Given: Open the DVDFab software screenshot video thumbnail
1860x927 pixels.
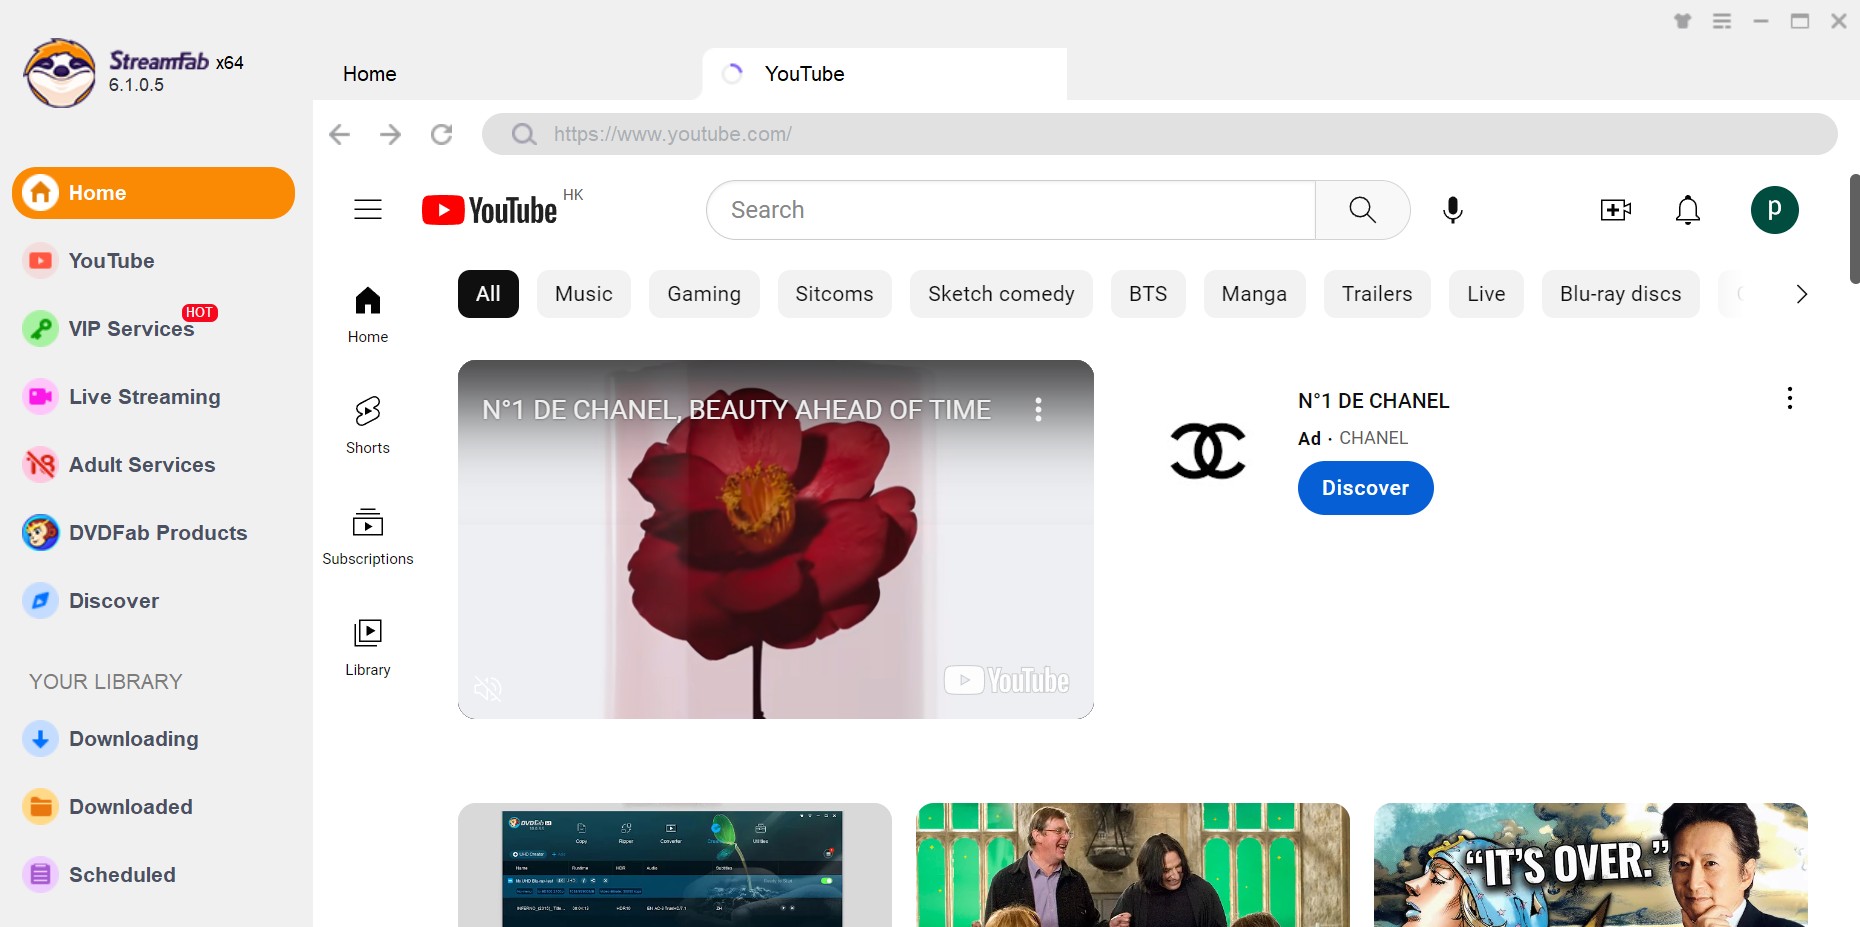Looking at the screenshot, I should [675, 865].
